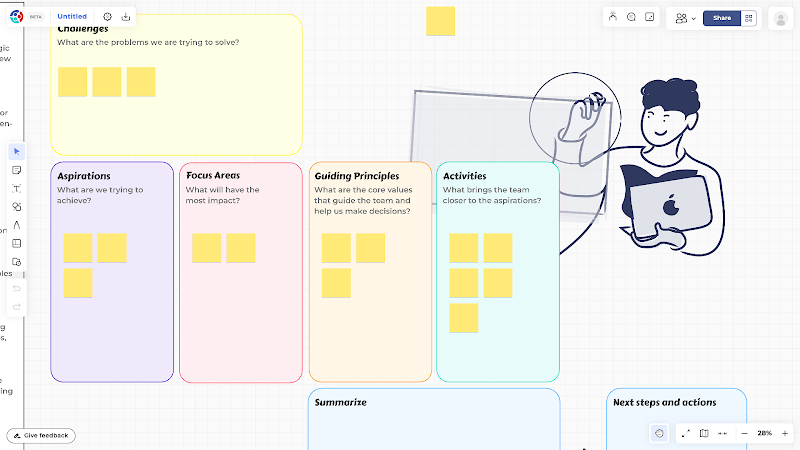Click 'What will have the most impact?' text
Image resolution: width=800 pixels, height=450 pixels.
[222, 195]
